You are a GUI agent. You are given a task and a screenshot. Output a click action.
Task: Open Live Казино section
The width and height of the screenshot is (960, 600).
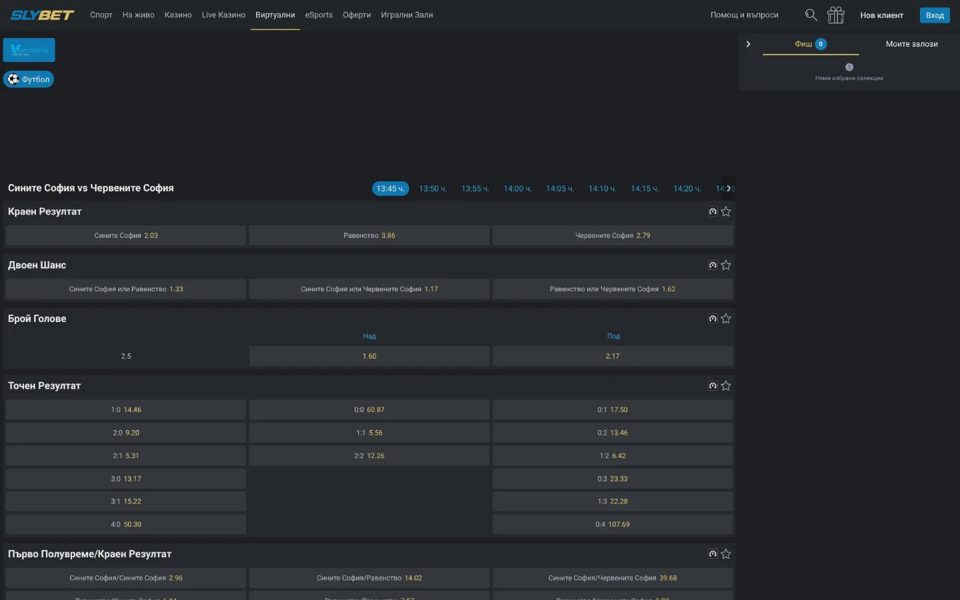[x=223, y=15]
